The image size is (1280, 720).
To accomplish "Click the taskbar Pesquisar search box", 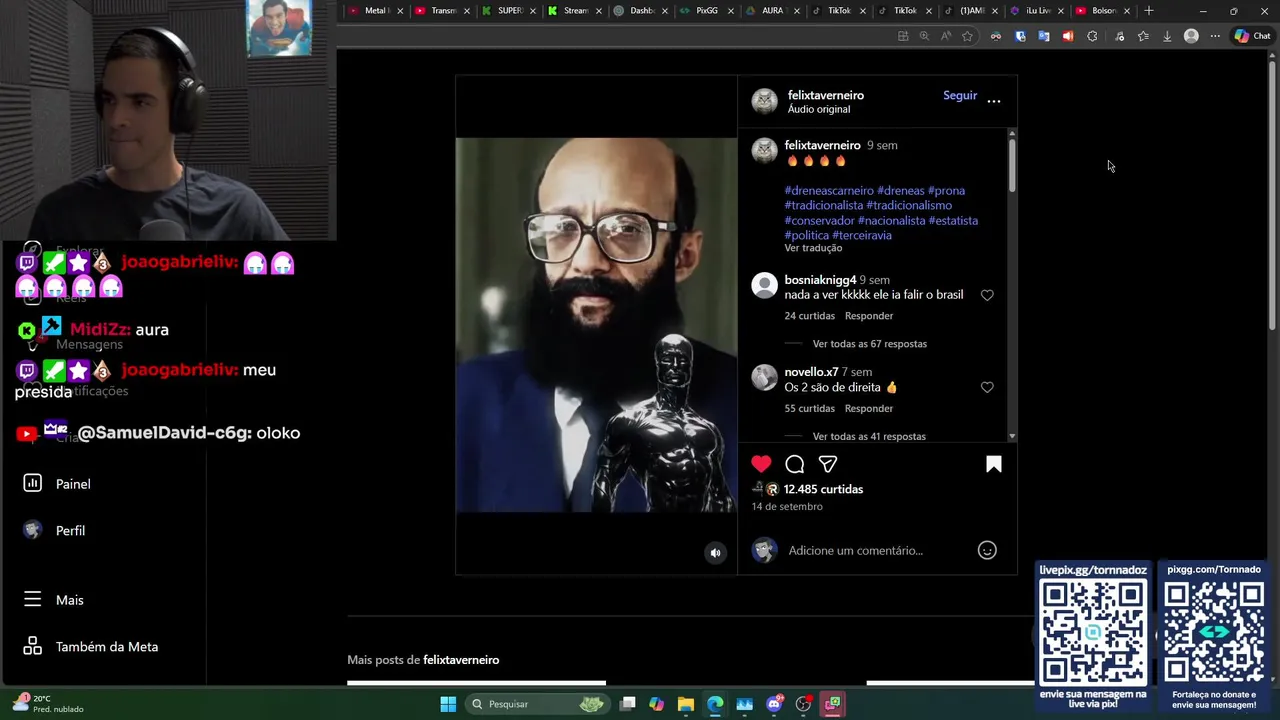I will pyautogui.click(x=538, y=704).
